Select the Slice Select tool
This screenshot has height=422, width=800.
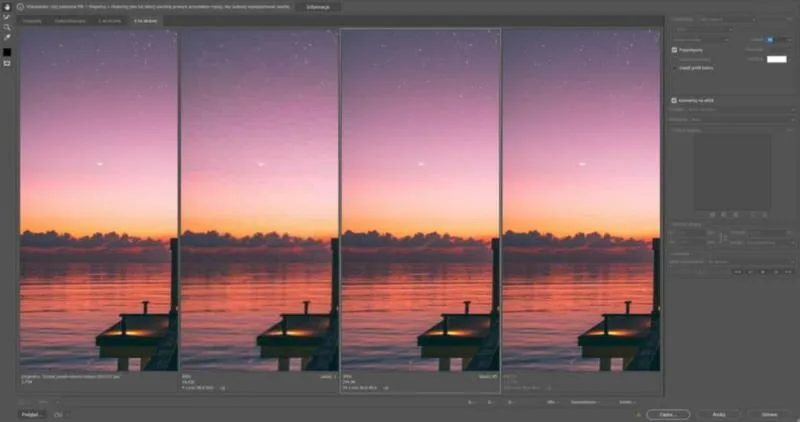coord(7,17)
